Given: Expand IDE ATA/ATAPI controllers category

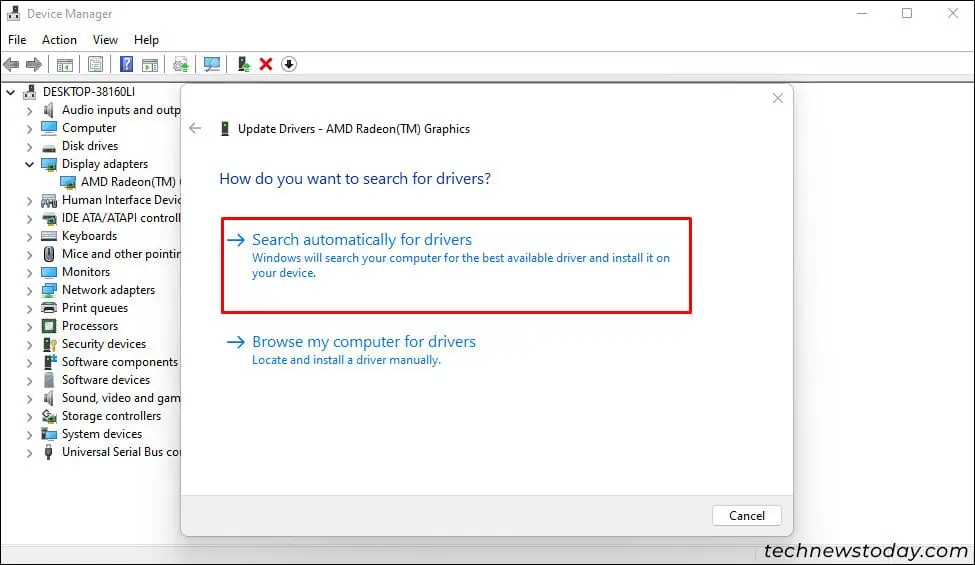Looking at the screenshot, I should 29,219.
